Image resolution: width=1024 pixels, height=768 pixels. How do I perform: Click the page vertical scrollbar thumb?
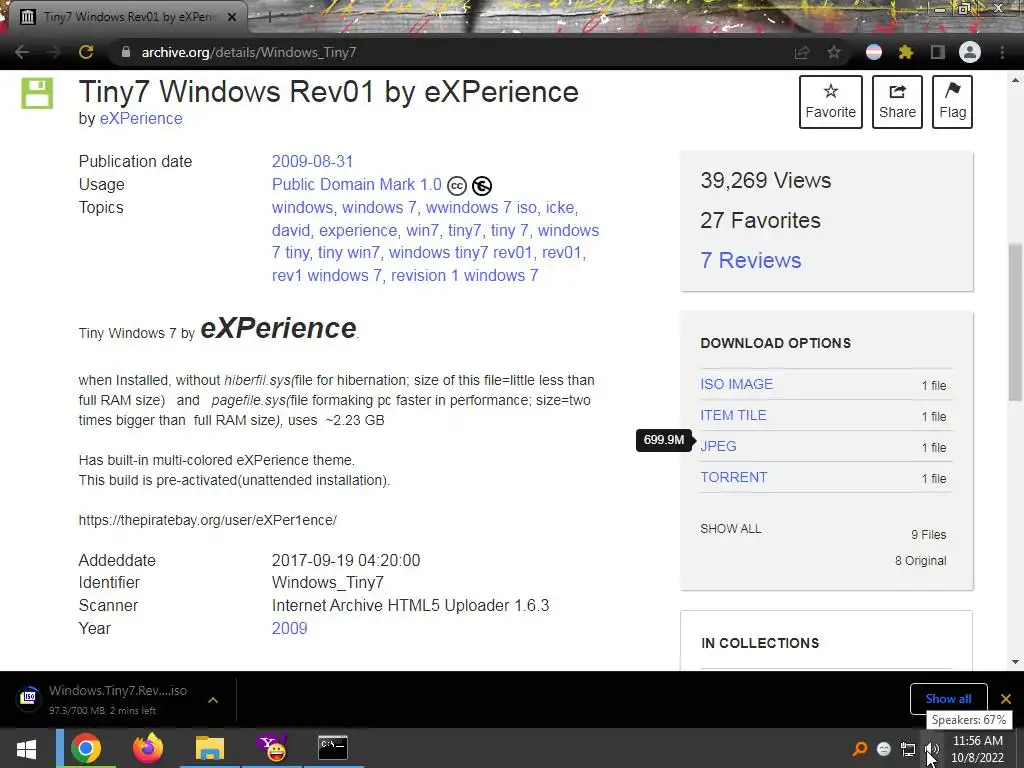tap(1015, 322)
